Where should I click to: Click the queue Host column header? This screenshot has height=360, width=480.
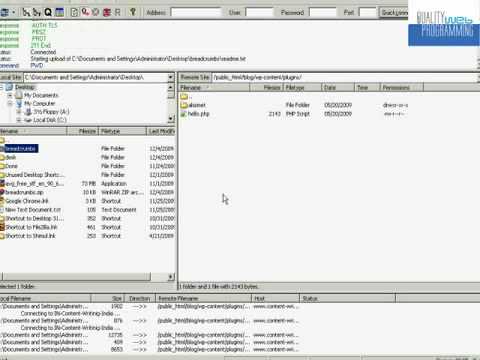tap(276, 298)
